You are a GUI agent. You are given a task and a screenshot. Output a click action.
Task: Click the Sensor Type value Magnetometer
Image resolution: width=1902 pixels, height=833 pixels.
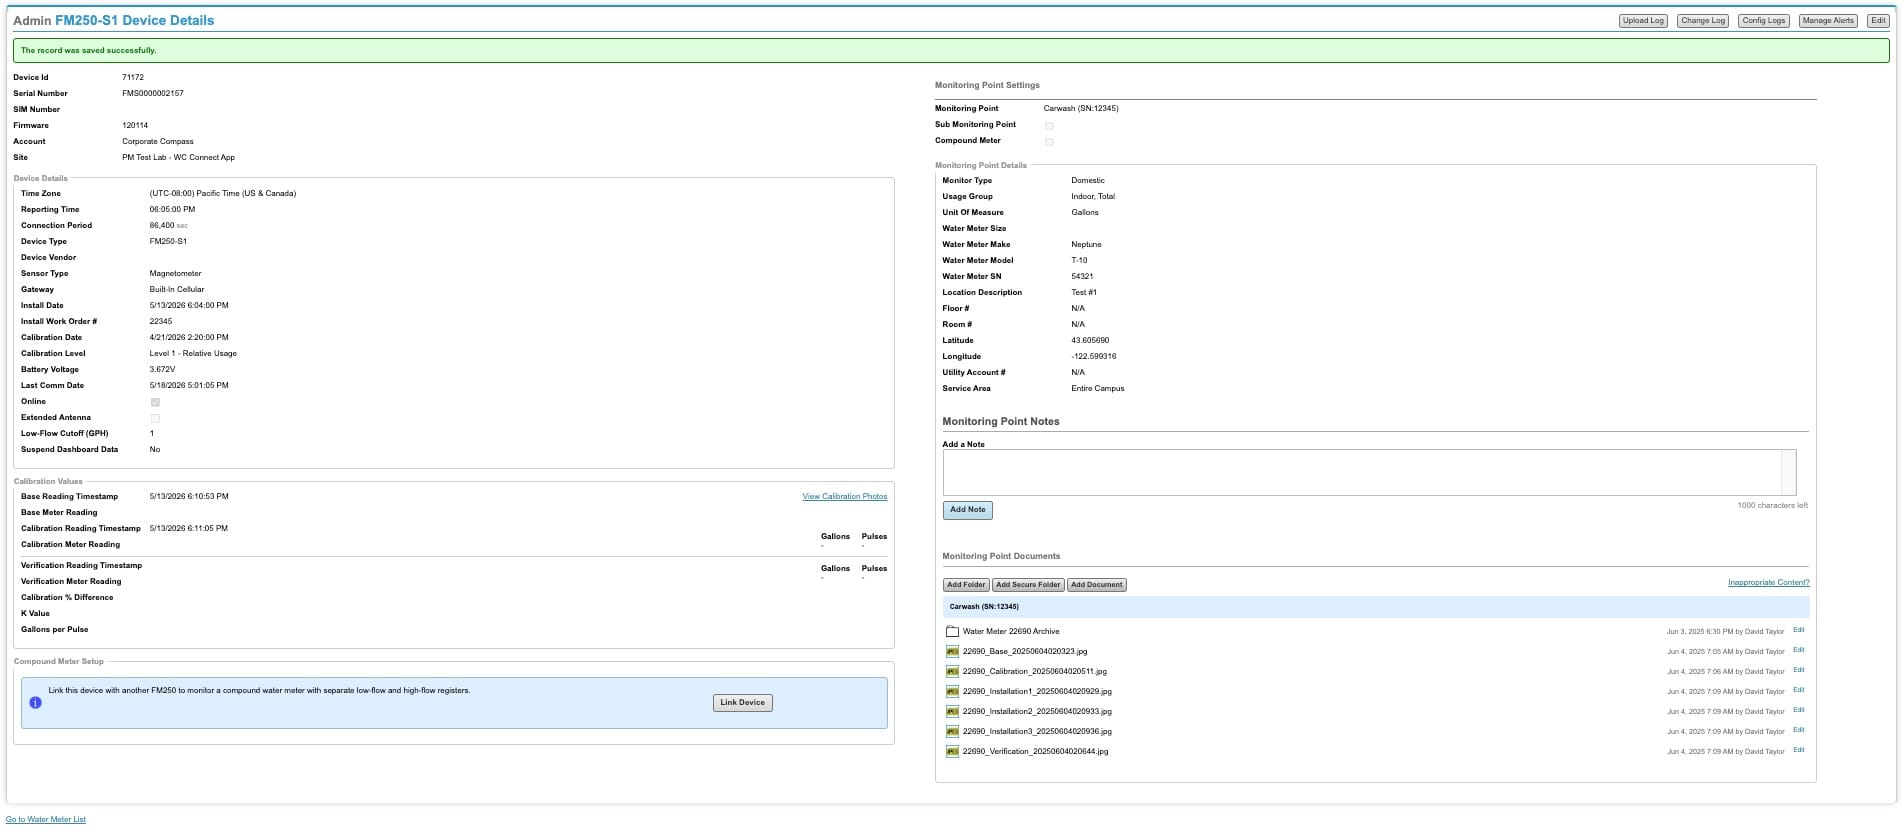pos(175,274)
